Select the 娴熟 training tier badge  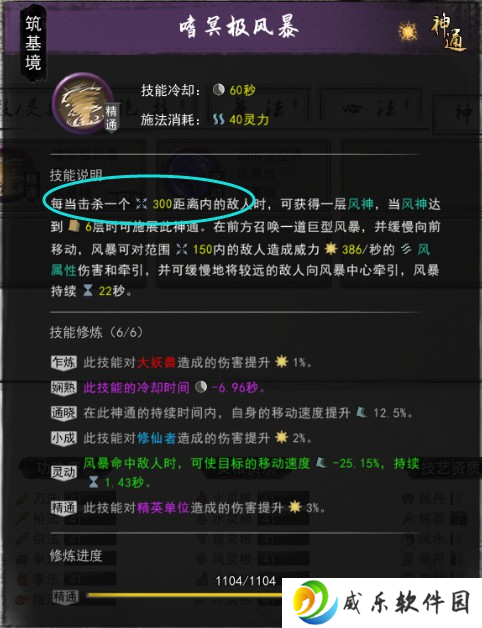[64, 388]
